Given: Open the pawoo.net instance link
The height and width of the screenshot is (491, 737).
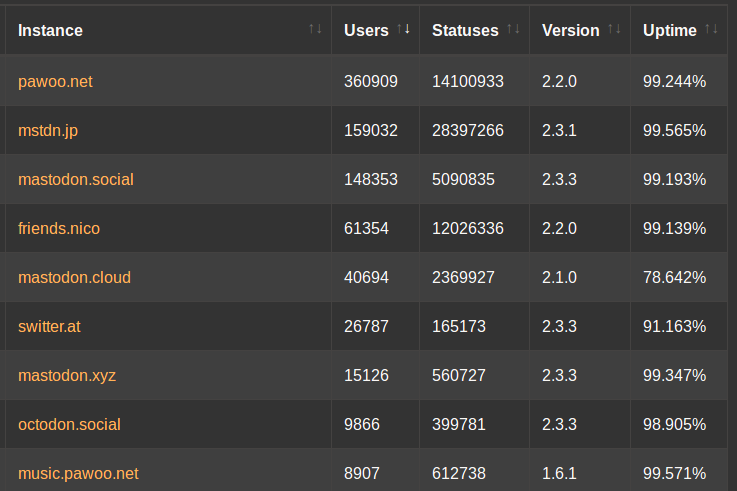Looking at the screenshot, I should click(x=55, y=82).
